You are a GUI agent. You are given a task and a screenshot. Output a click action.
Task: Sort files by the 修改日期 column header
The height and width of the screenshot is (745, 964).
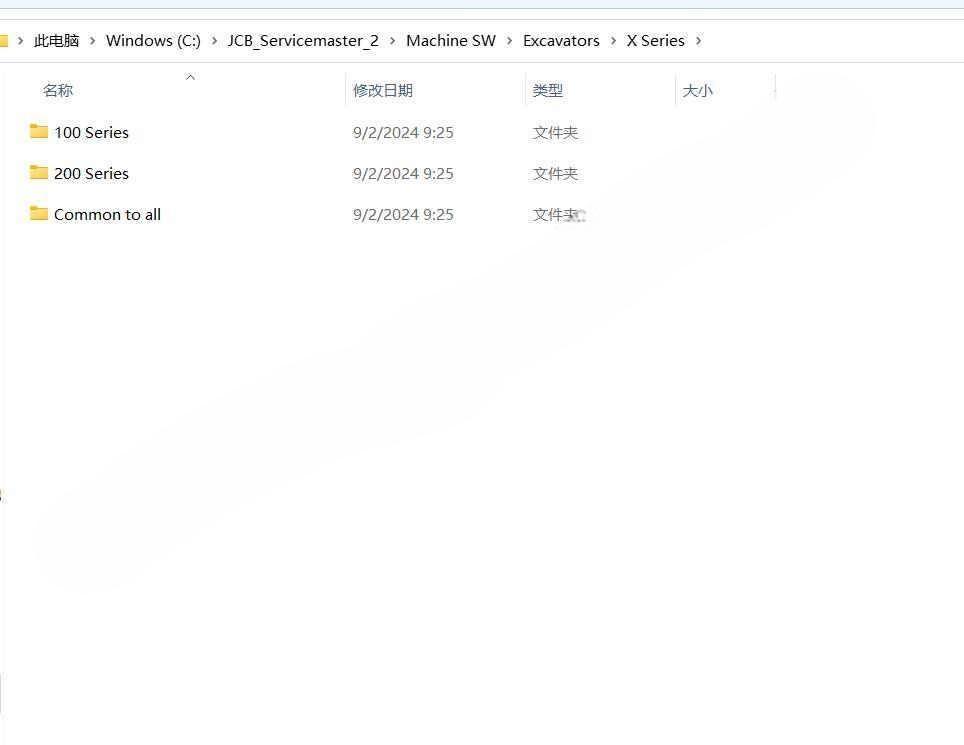pyautogui.click(x=383, y=90)
